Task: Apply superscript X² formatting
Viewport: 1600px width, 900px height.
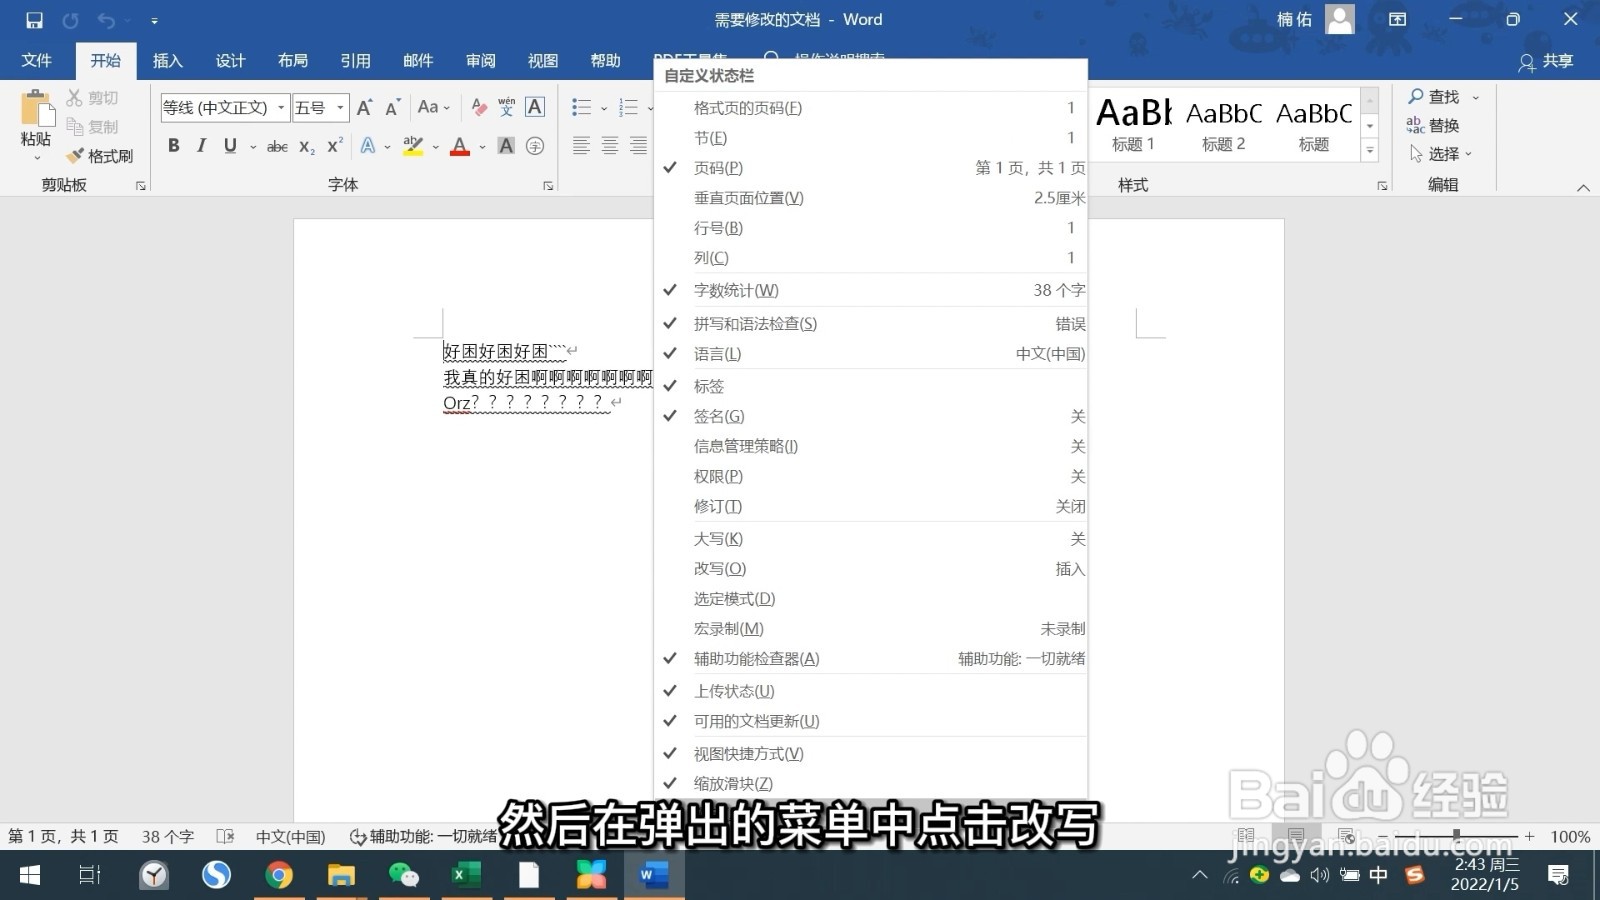Action: (x=335, y=146)
